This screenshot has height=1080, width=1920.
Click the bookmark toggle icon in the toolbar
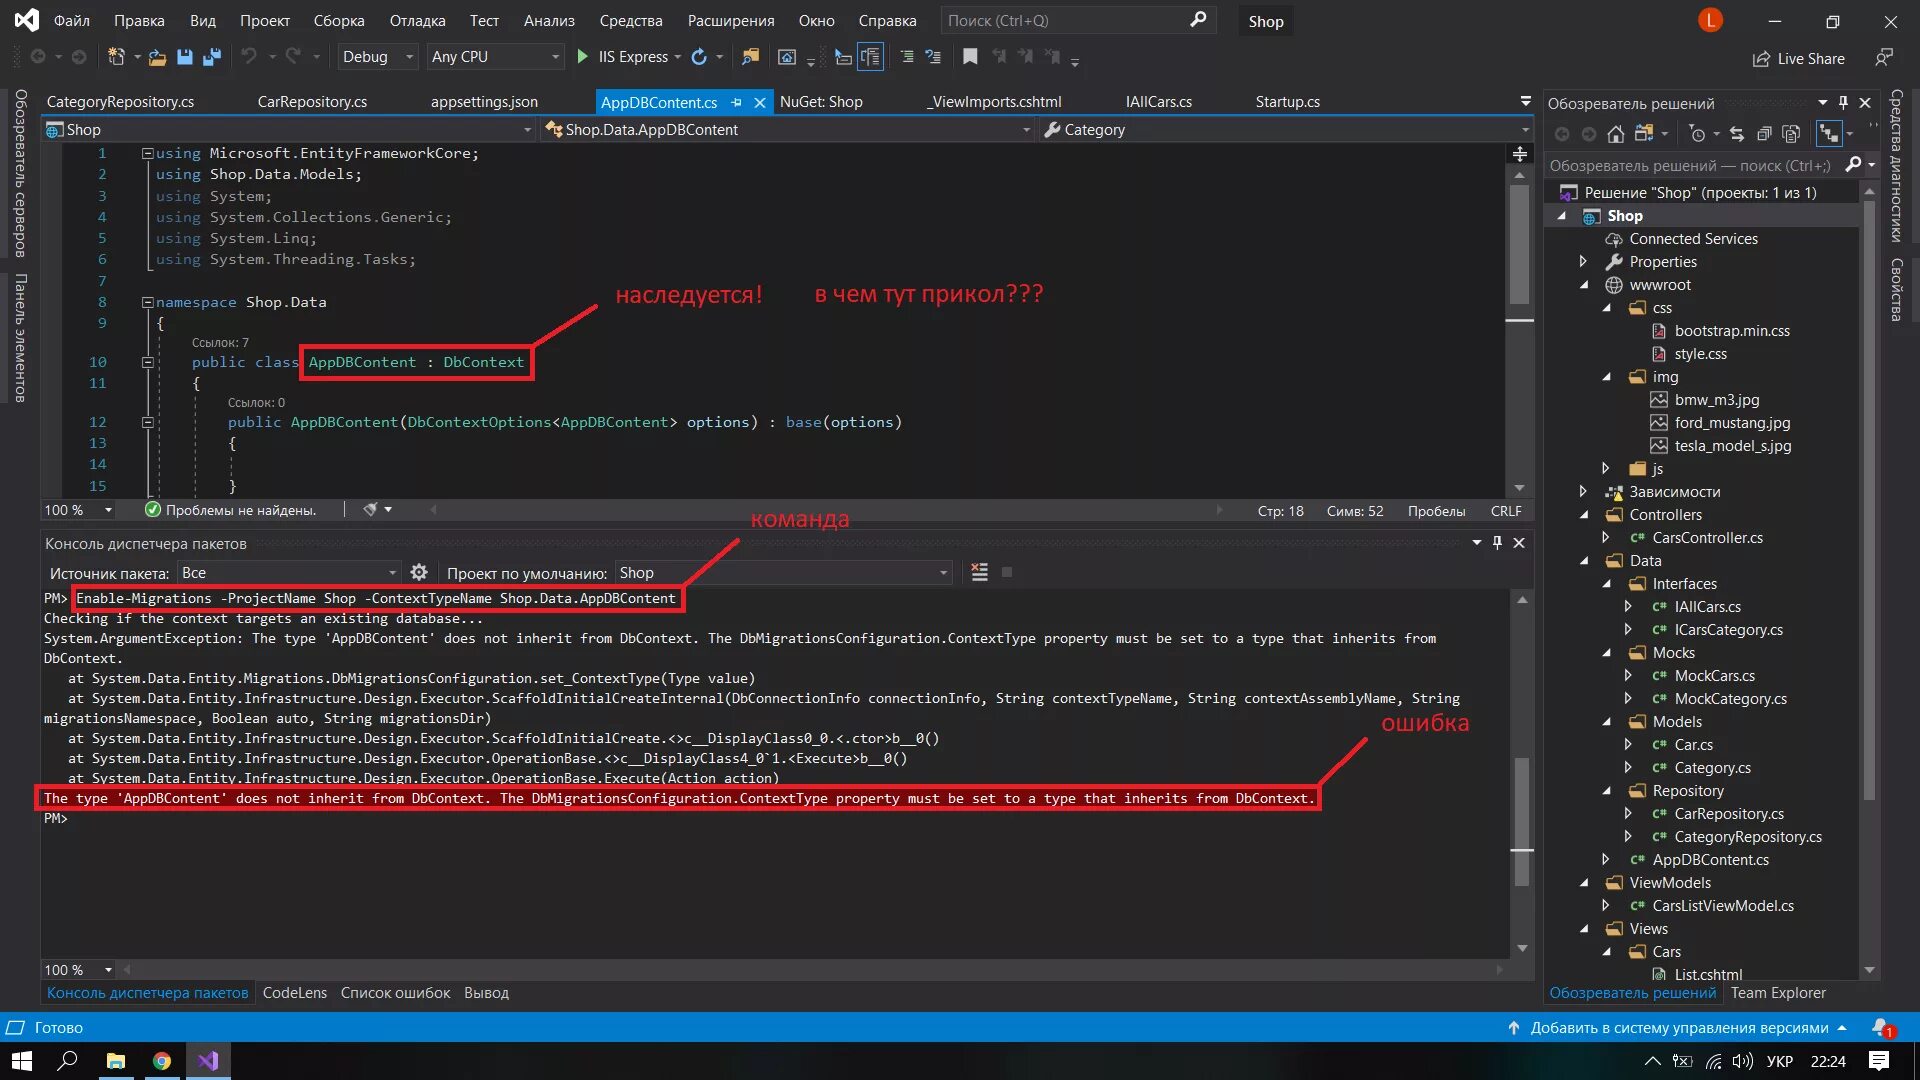pos(969,57)
